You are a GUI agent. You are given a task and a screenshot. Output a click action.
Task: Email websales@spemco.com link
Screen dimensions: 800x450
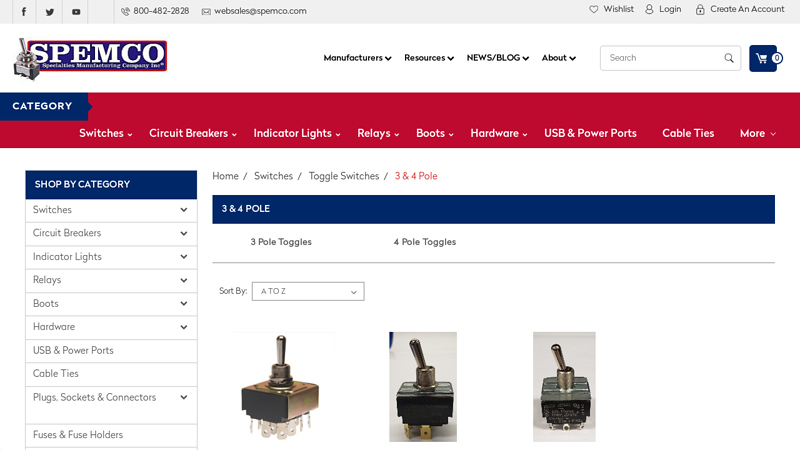[x=260, y=11]
